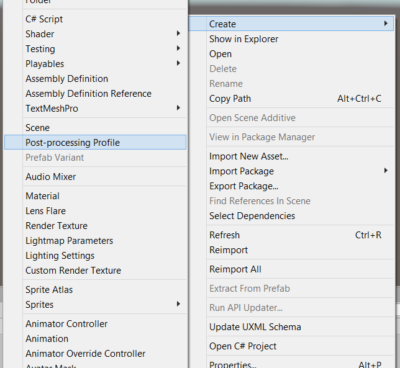Choose Reimport All
The height and width of the screenshot is (368, 400).
click(x=291, y=269)
